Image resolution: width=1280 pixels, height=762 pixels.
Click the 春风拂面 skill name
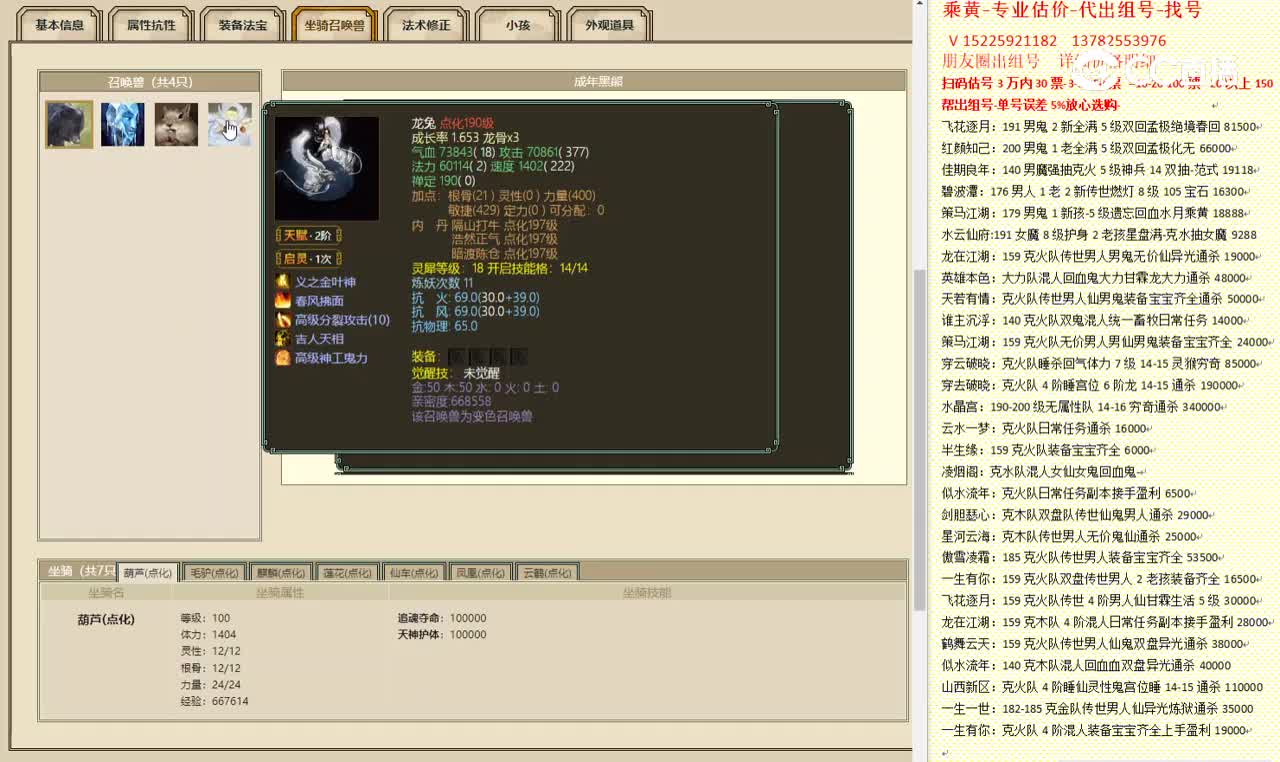(x=319, y=301)
